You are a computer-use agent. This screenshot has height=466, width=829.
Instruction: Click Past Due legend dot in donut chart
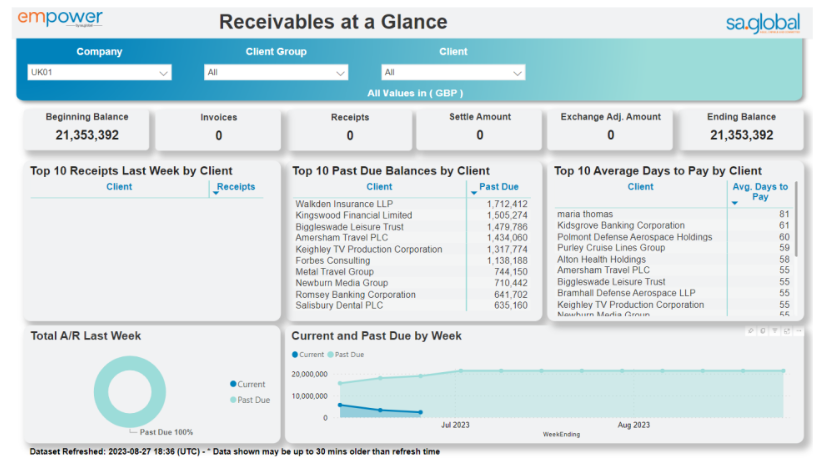[x=233, y=400]
